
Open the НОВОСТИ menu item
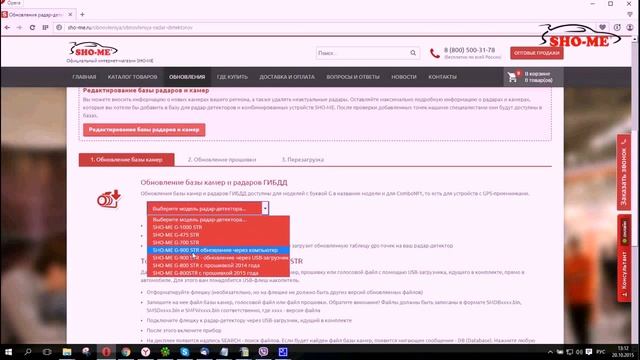pyautogui.click(x=404, y=77)
